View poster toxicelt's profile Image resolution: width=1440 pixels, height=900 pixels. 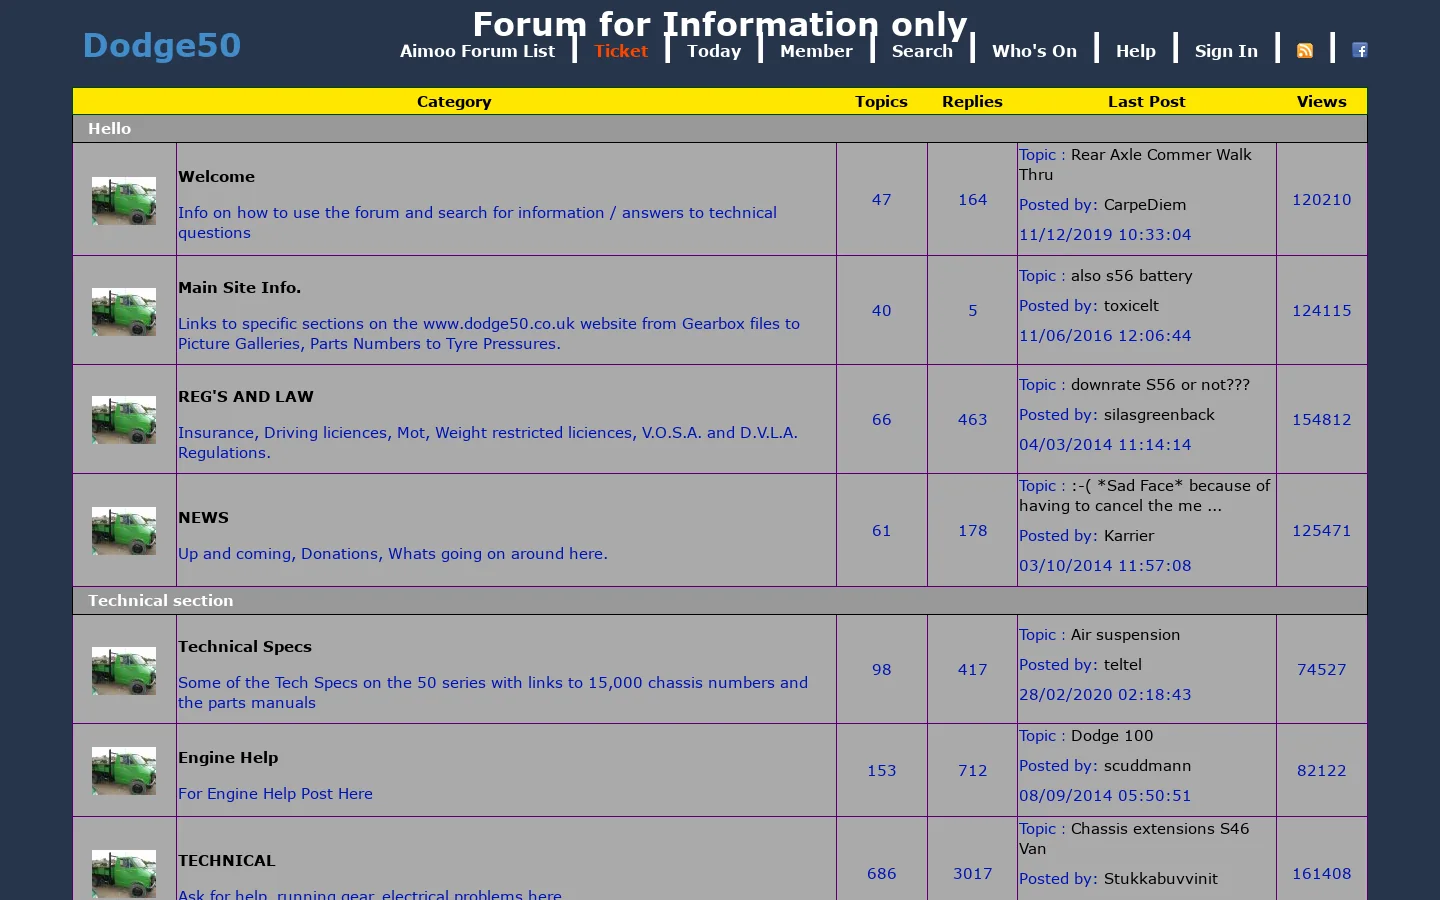(1131, 306)
